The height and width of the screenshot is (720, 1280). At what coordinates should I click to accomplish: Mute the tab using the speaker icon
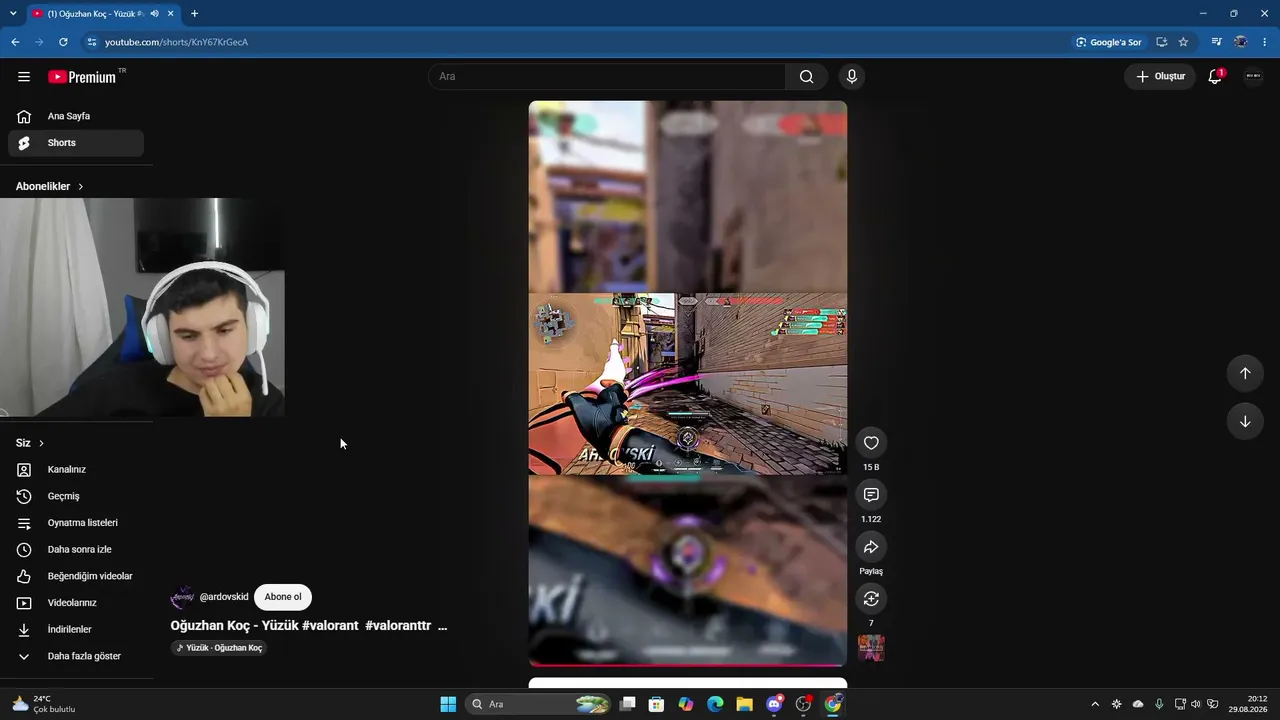[x=154, y=14]
